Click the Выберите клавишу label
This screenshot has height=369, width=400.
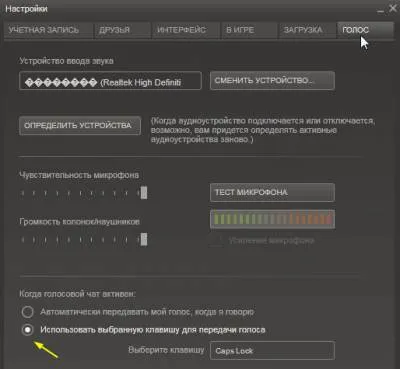(166, 350)
